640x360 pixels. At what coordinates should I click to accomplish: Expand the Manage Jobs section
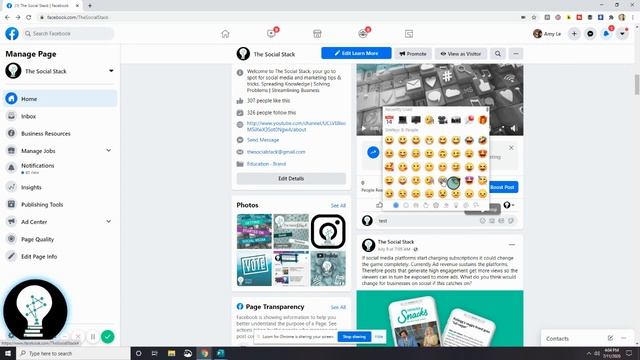click(109, 150)
